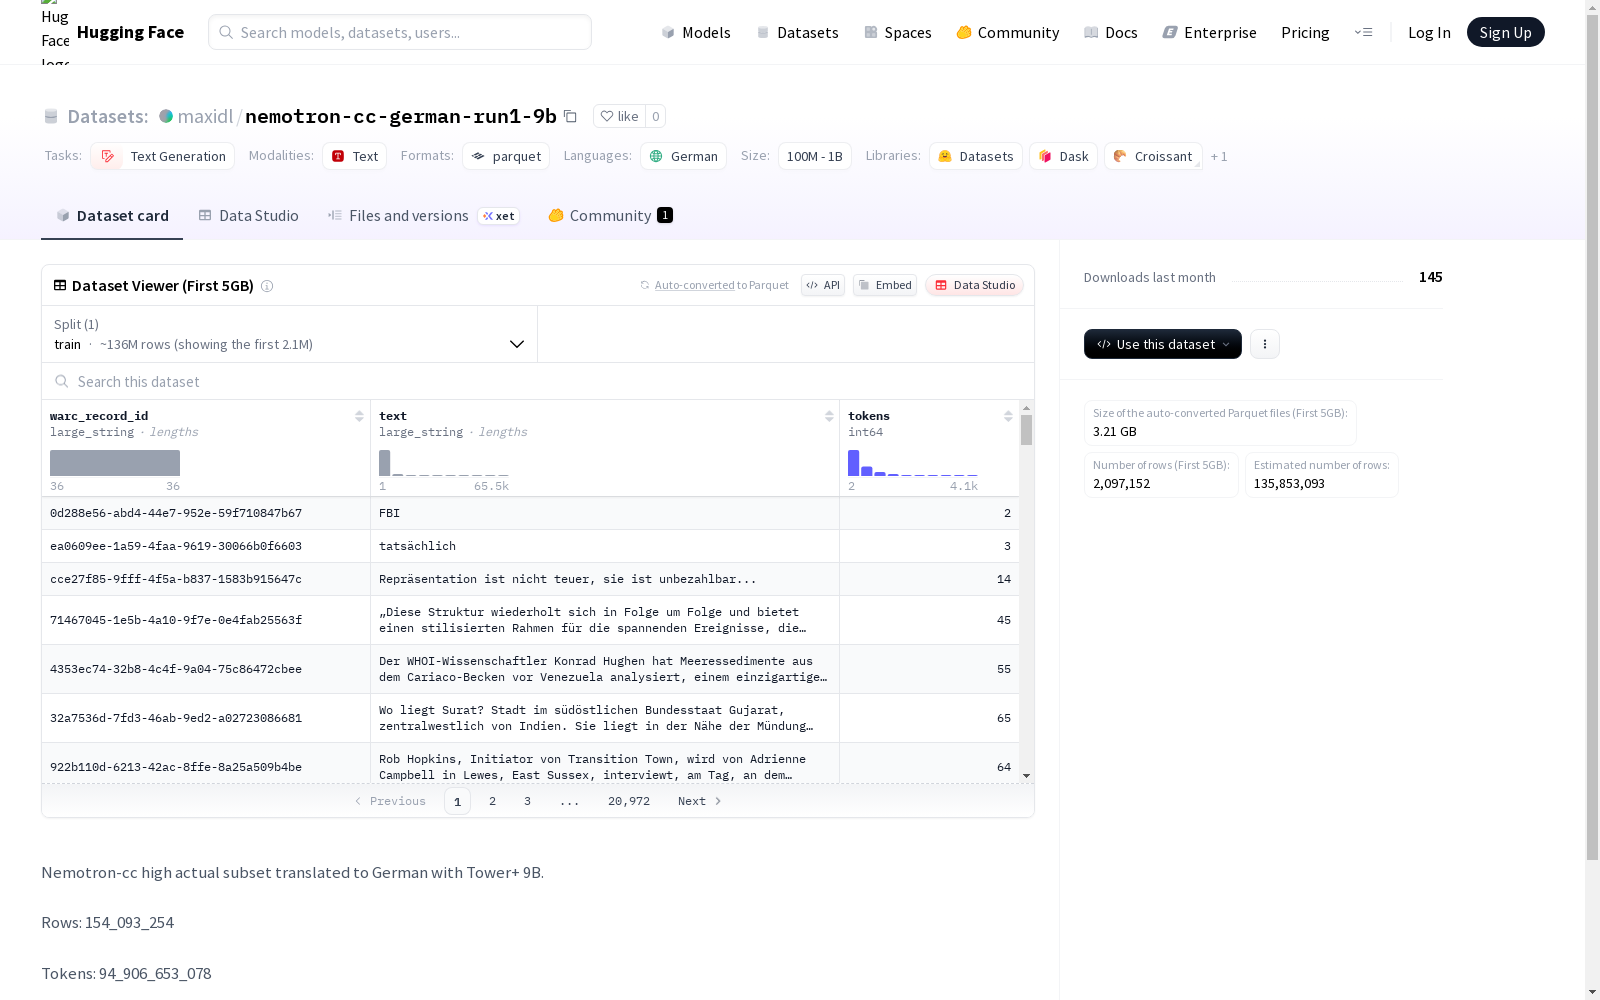Switch to the Dataset card tab
Screen dimensions: 1600x1000
coord(112,215)
